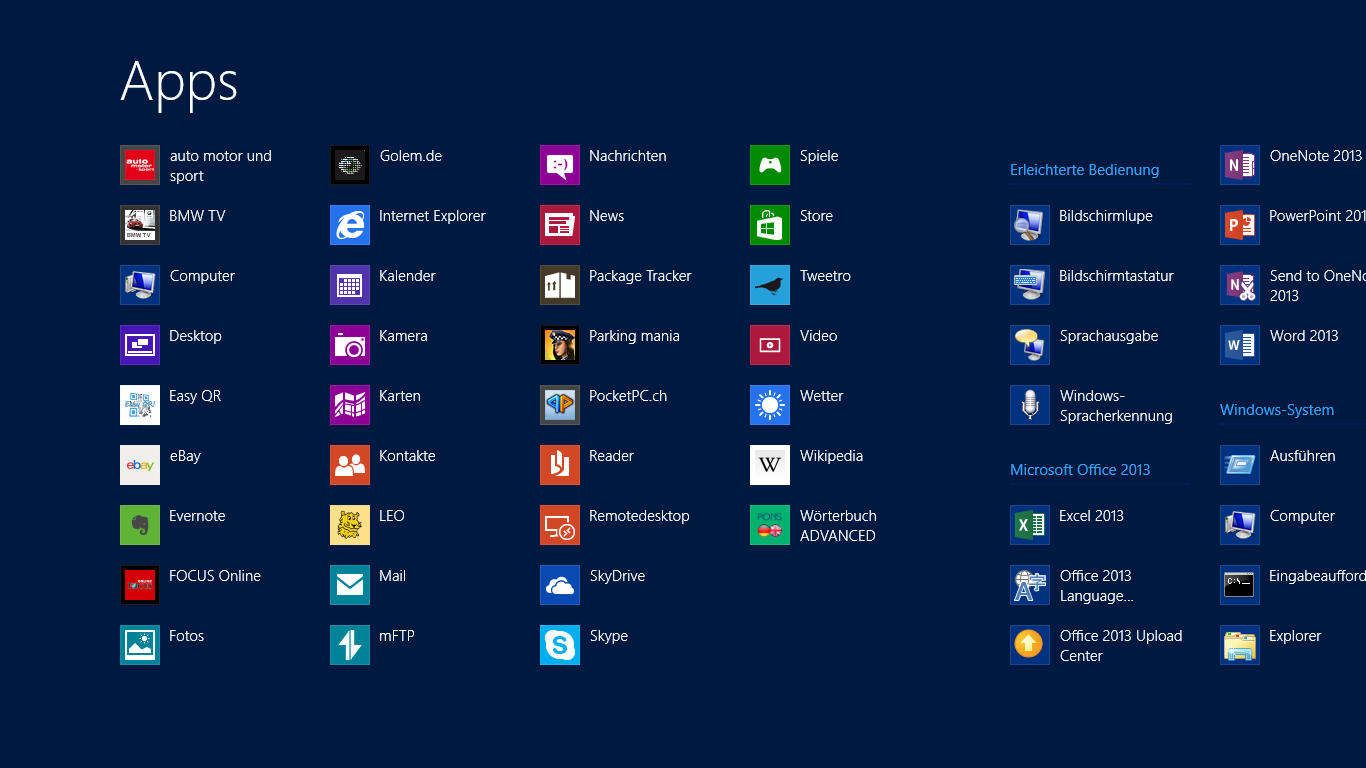This screenshot has height=768, width=1366.
Task: Open the Spiele Xbox controller icon
Action: pos(770,165)
